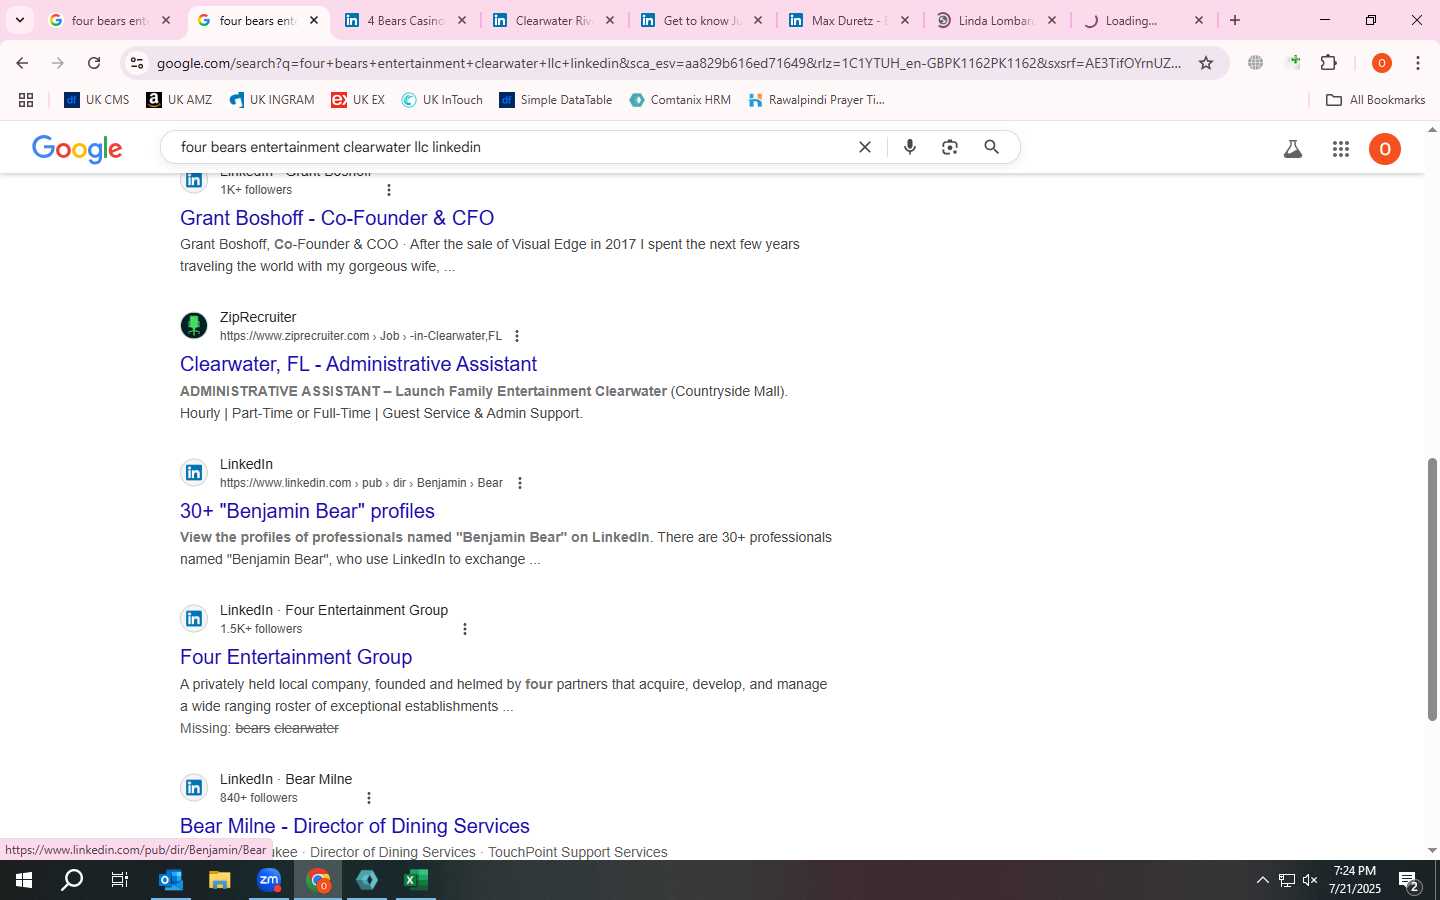Open 'Bear Milne - Director of Dining Services' result
Screen dimensions: 1440x900
(355, 826)
